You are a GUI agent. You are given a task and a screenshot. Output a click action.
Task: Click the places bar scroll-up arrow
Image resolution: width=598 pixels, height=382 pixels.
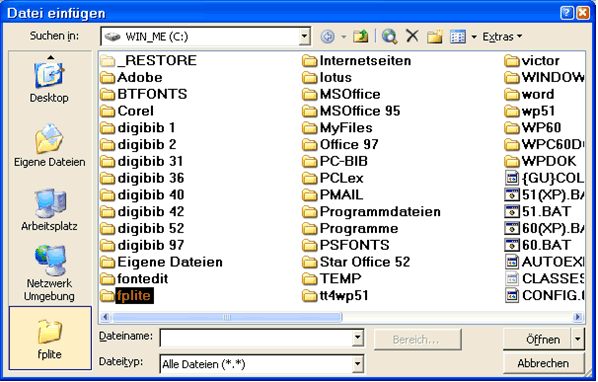tap(50, 58)
